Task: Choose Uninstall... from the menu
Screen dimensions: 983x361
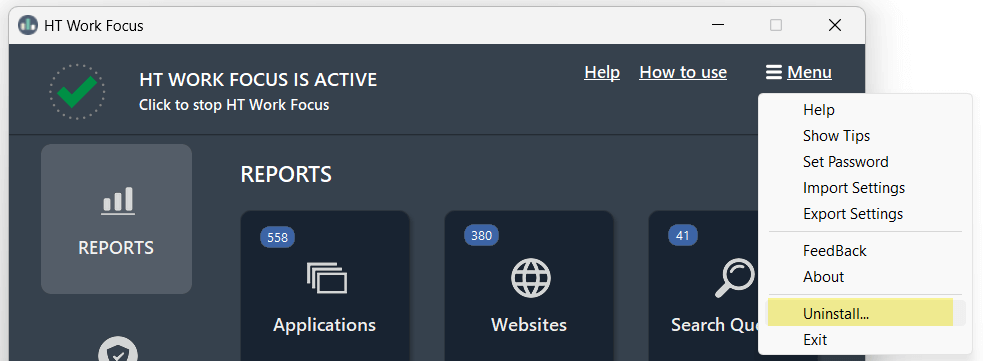Action: (865, 314)
